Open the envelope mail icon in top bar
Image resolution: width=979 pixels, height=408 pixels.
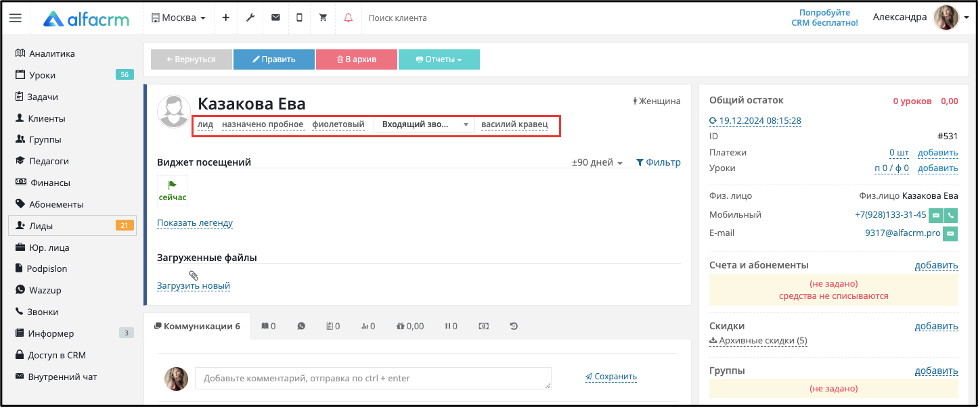(275, 18)
